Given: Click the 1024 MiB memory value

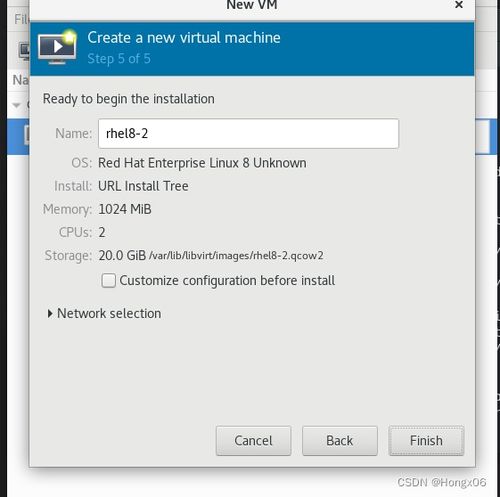Looking at the screenshot, I should tap(125, 209).
